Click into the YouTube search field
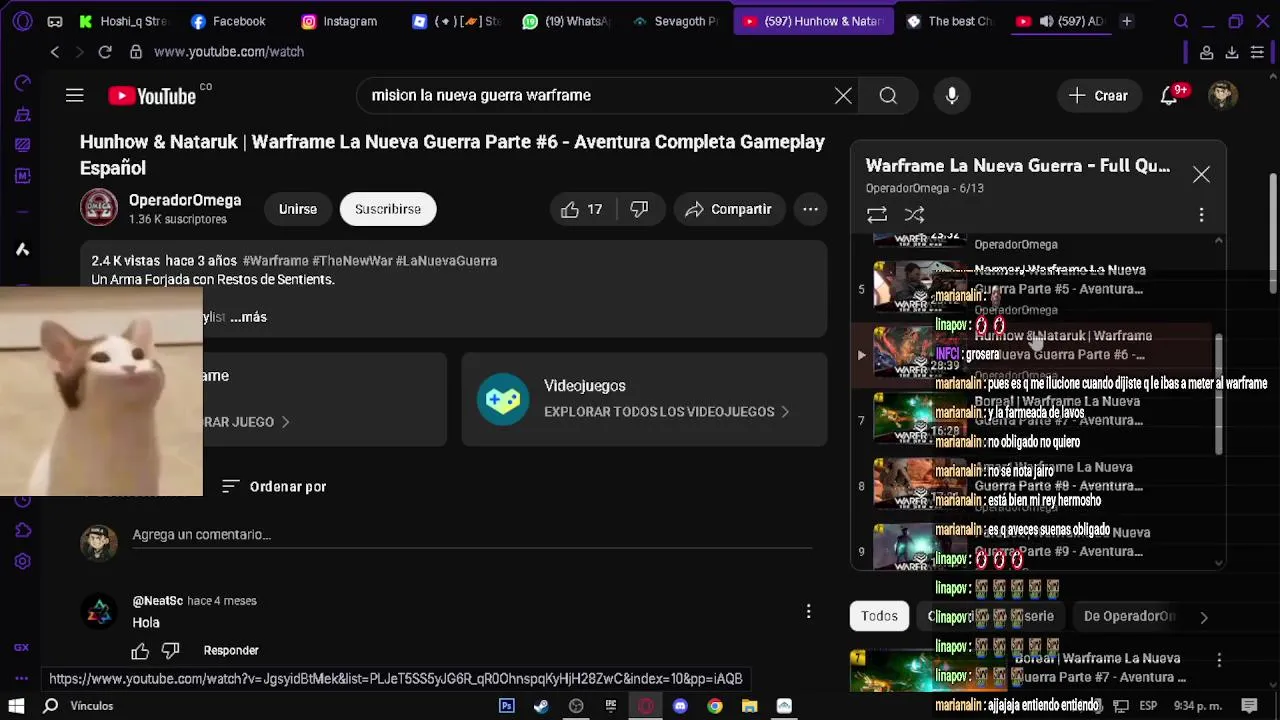The width and height of the screenshot is (1280, 720). tap(598, 95)
